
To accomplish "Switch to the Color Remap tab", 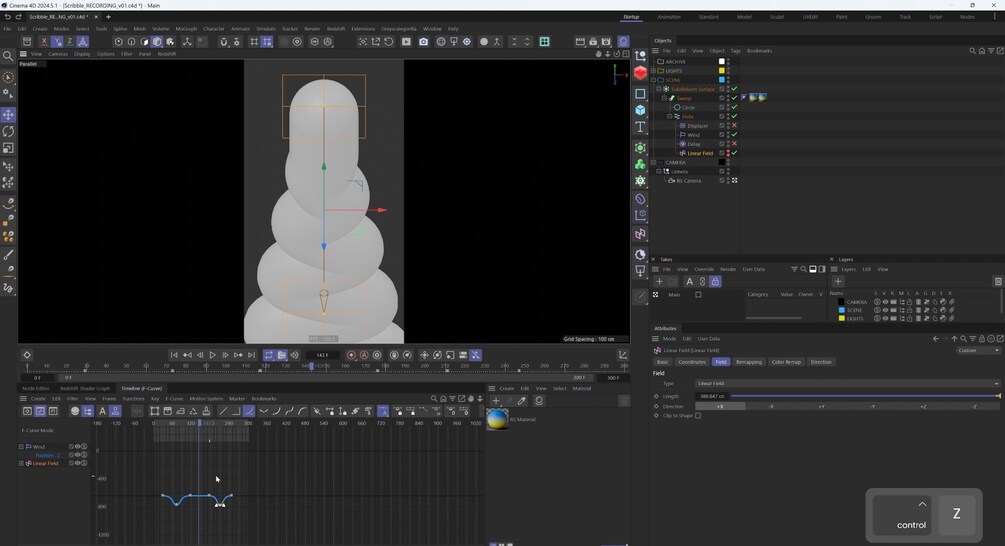I will (786, 362).
